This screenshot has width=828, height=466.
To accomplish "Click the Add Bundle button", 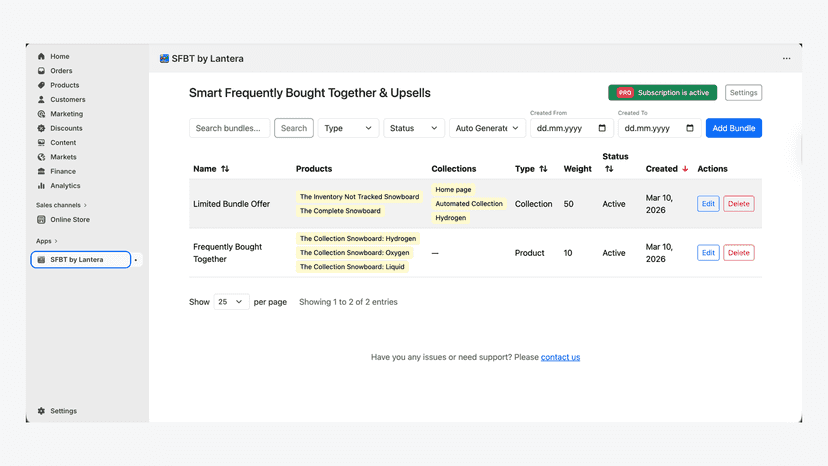I will pos(733,128).
